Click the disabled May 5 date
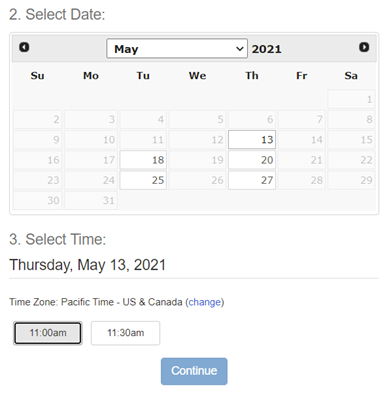 [198, 119]
